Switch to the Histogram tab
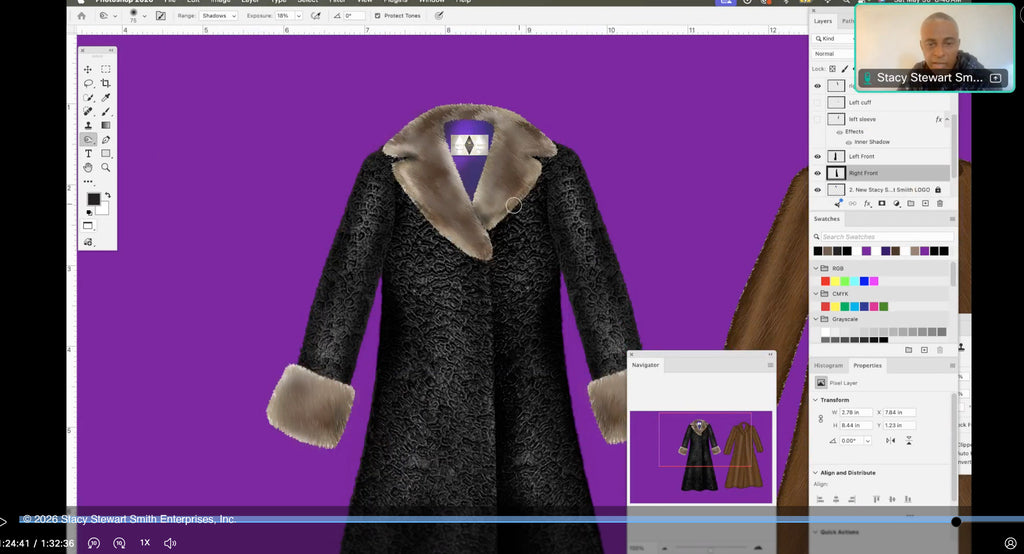 coord(828,366)
